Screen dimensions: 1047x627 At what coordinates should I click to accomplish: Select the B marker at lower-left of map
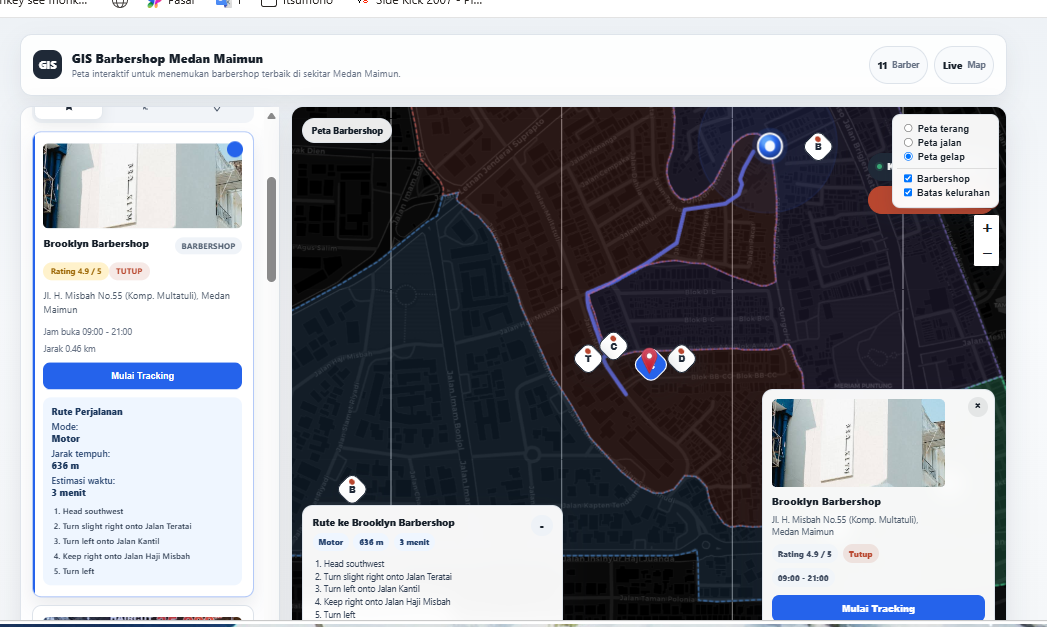click(x=352, y=489)
